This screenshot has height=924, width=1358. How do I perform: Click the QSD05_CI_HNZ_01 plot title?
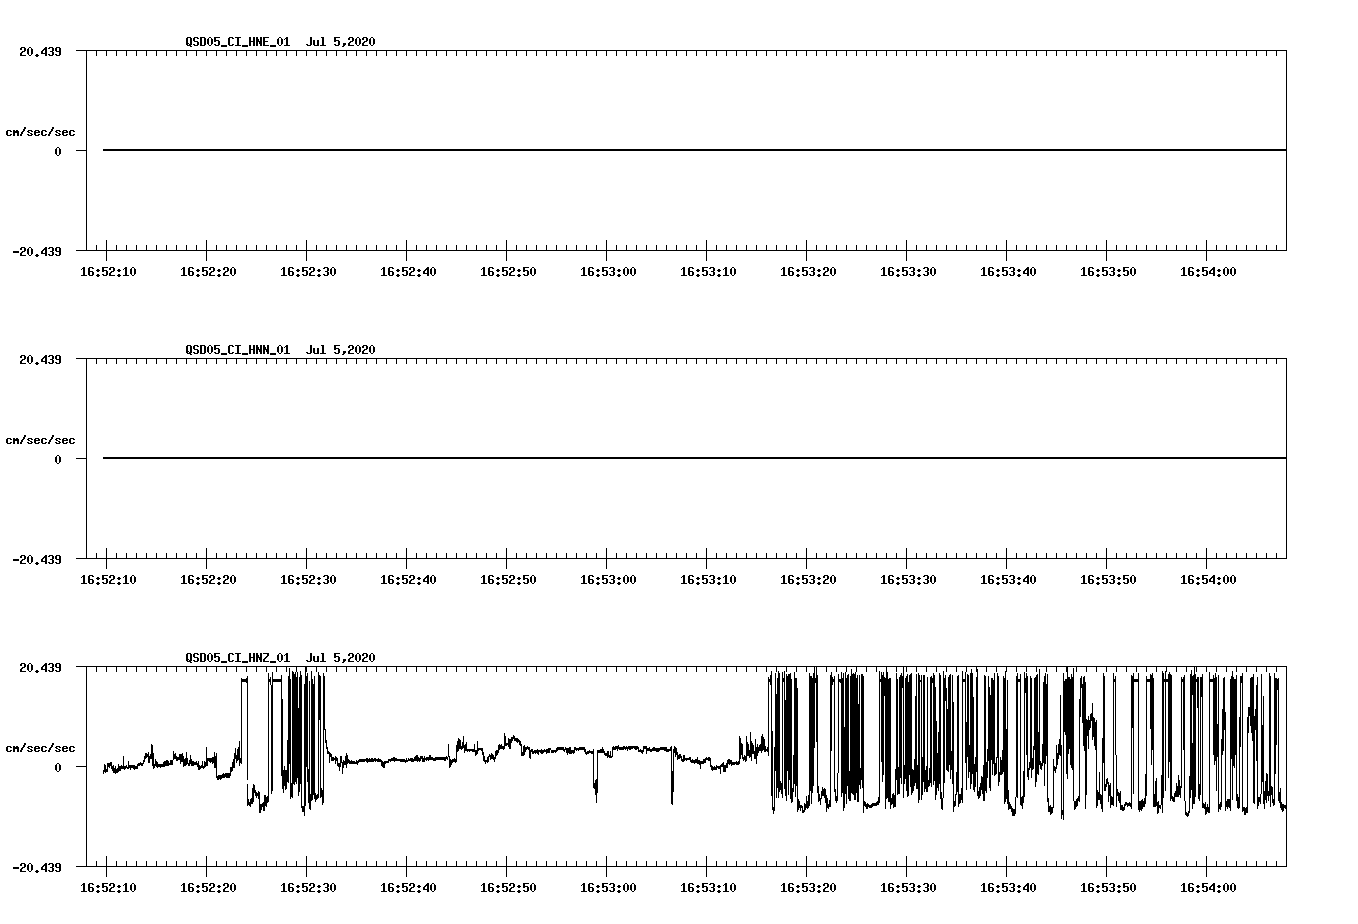[280, 657]
